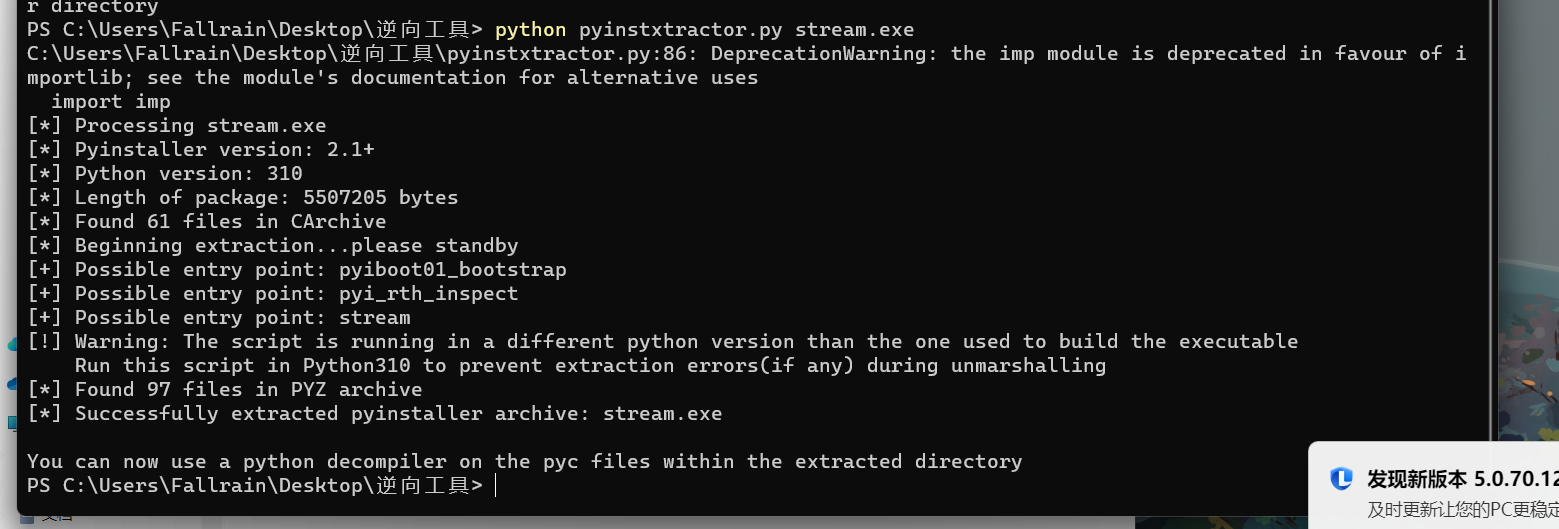The width and height of the screenshot is (1559, 529).
Task: Click the 'import imp' output line
Action: point(111,102)
